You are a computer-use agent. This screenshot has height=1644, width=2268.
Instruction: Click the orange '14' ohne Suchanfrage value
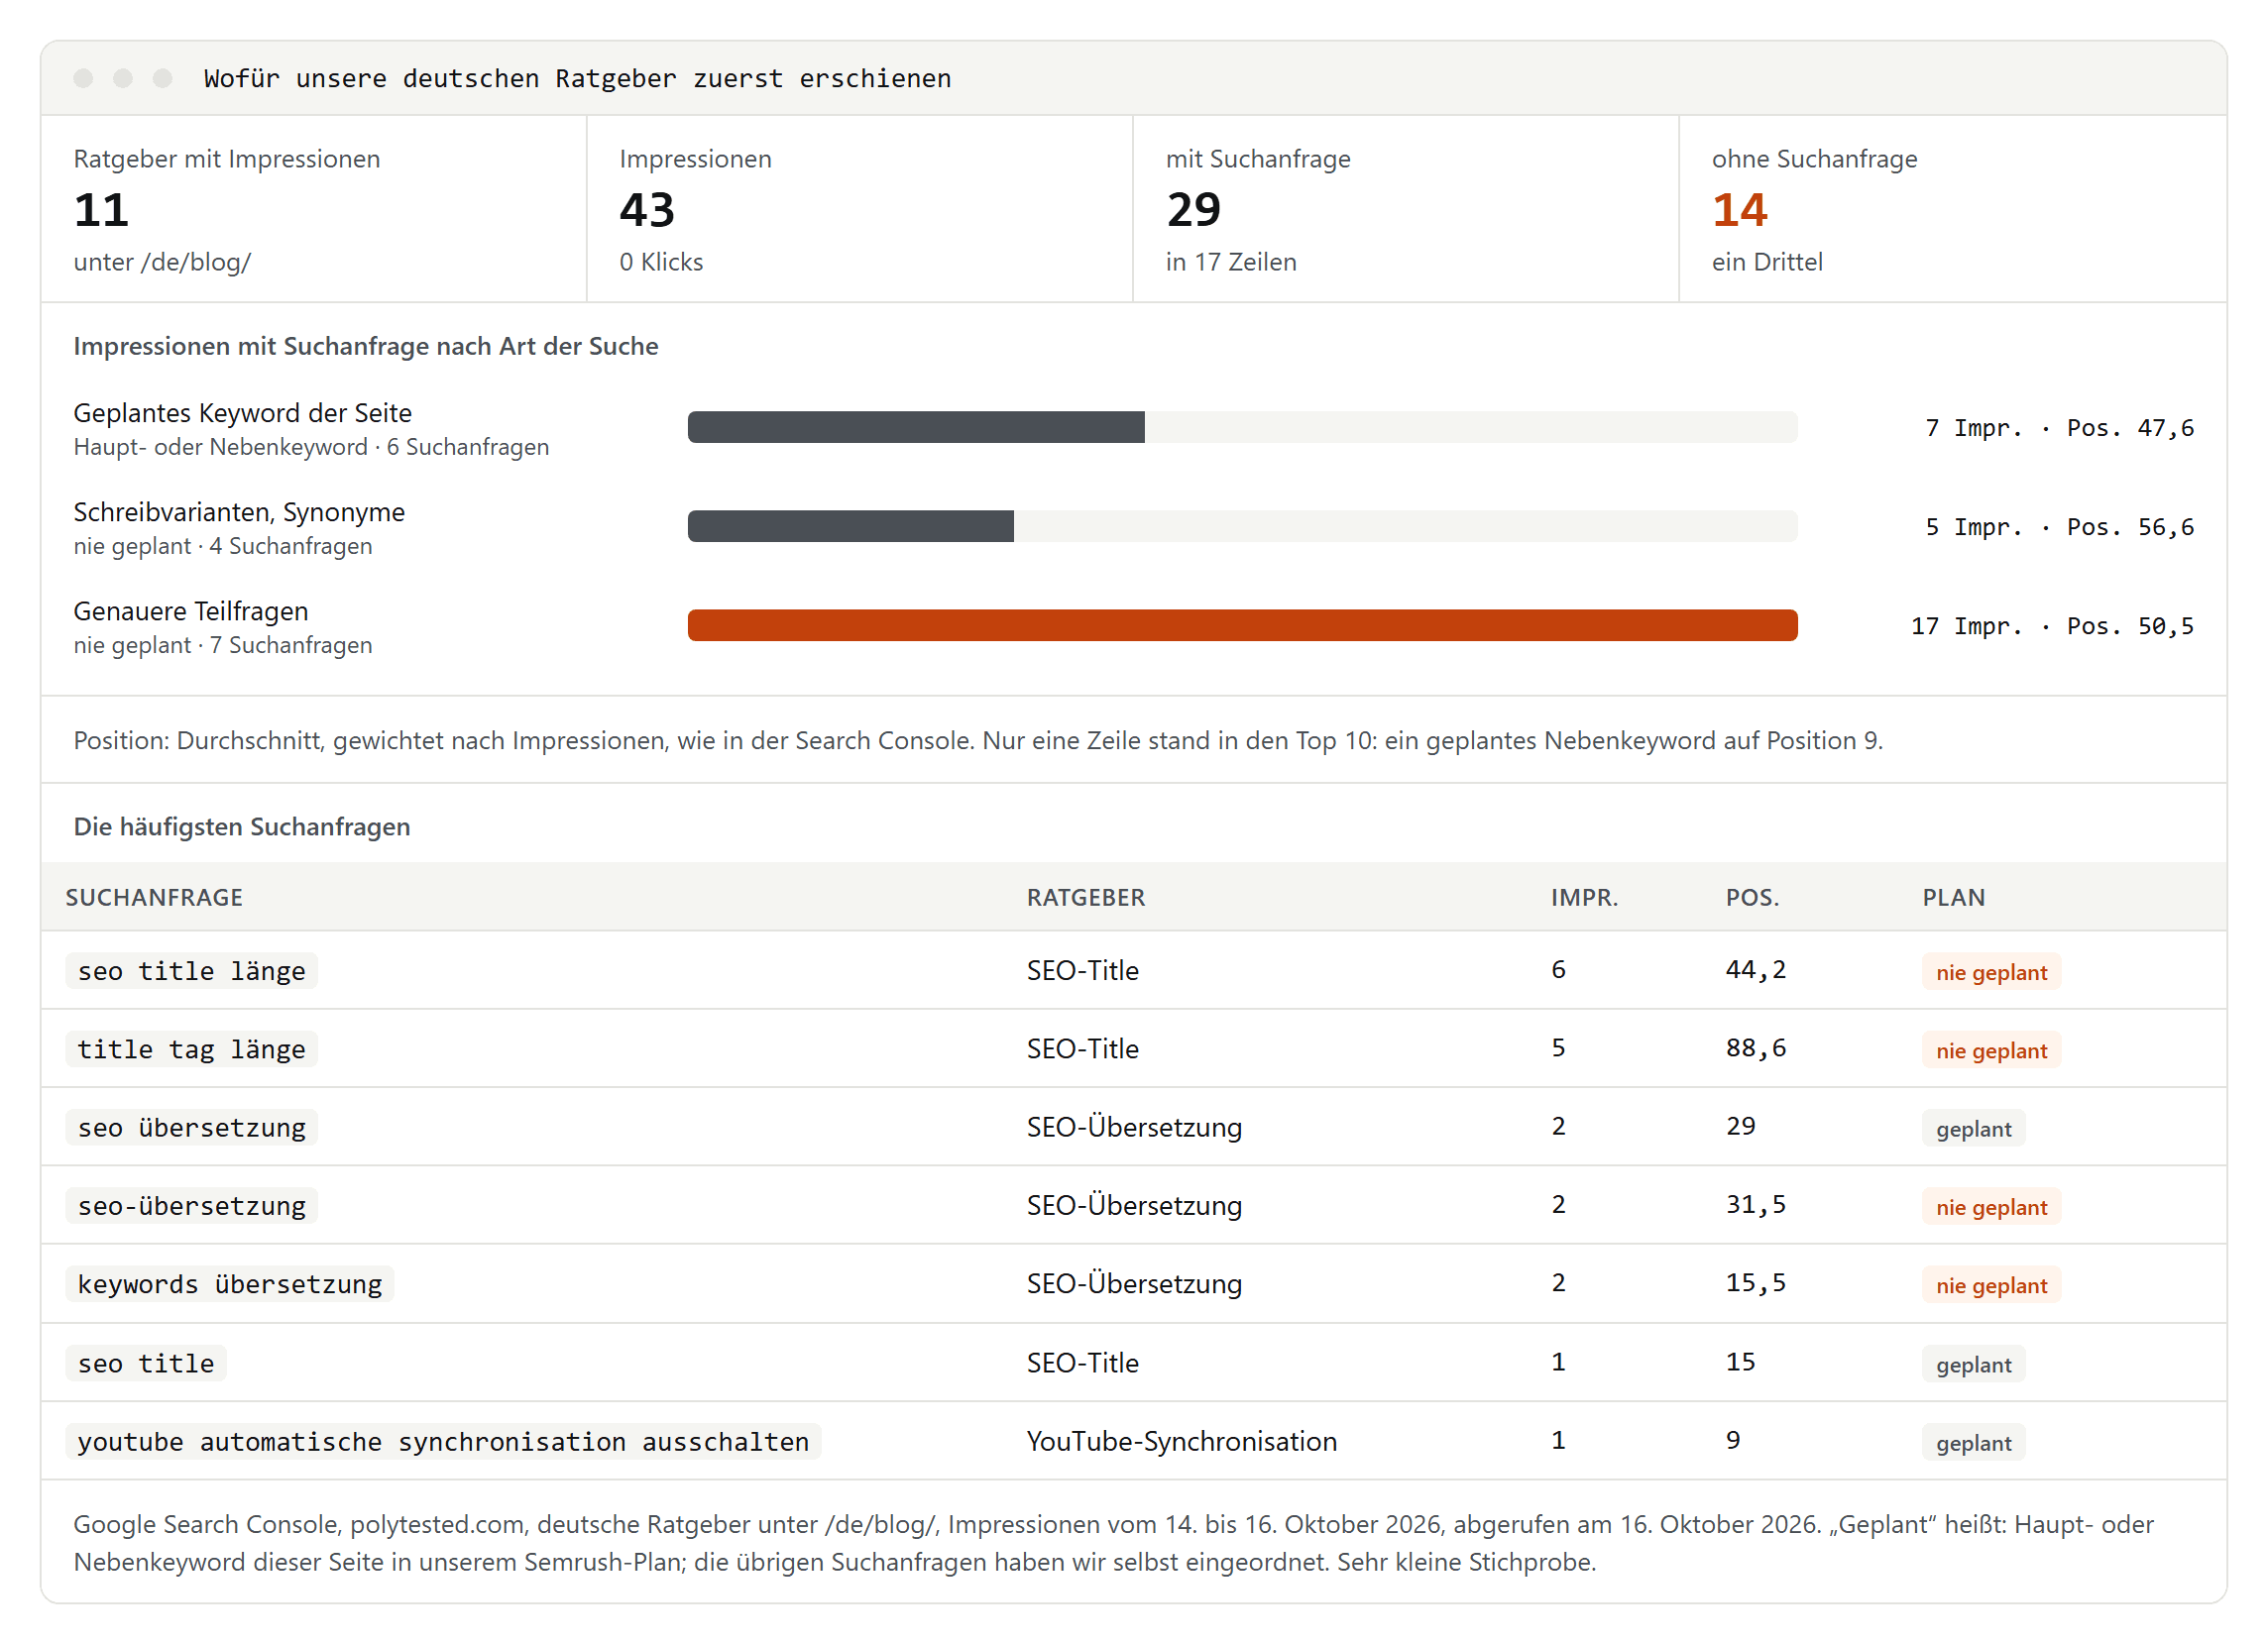coord(1739,210)
